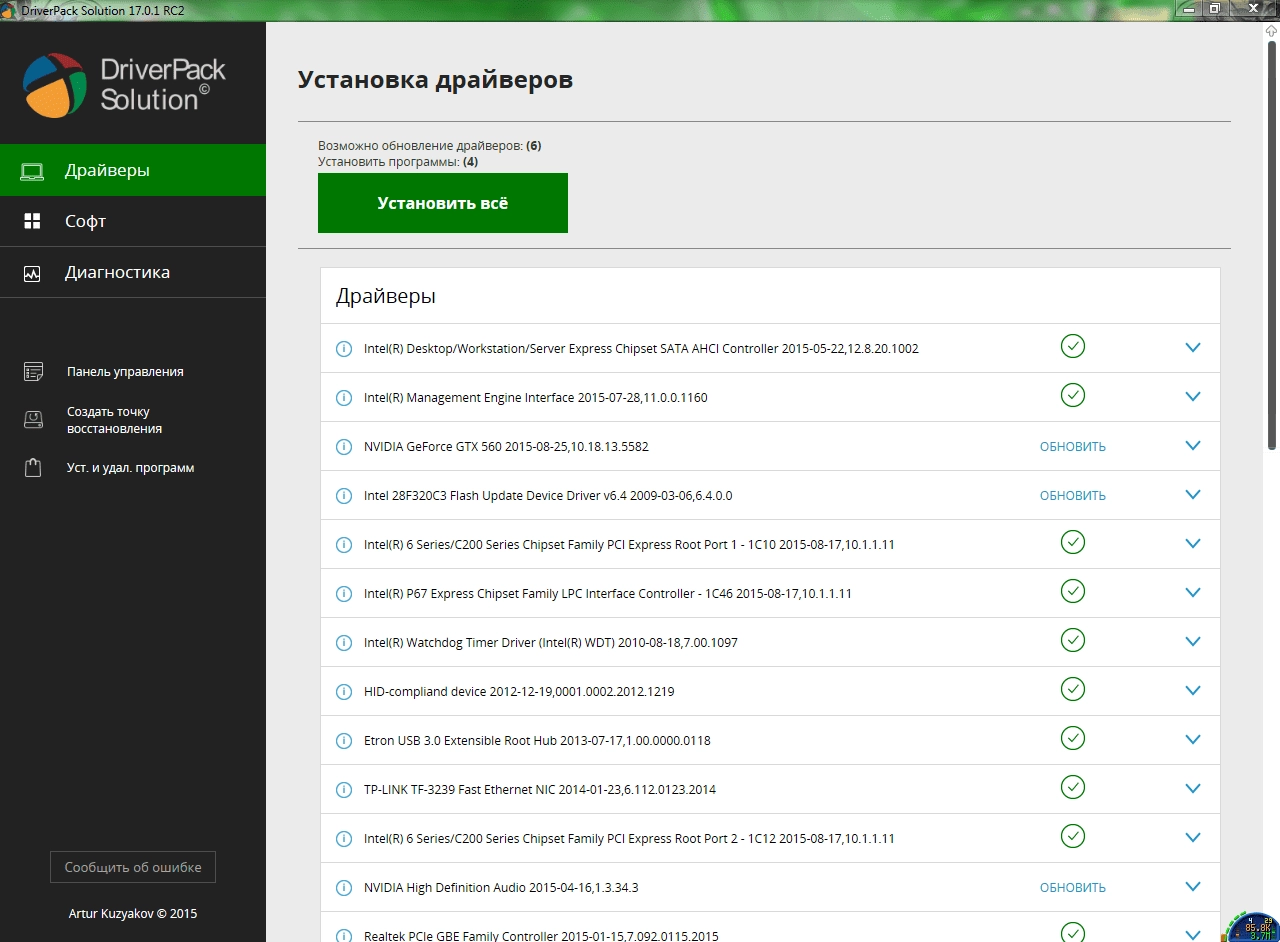The image size is (1280, 942).
Task: Click info icon for Management Engine Interface driver
Action: [x=344, y=398]
